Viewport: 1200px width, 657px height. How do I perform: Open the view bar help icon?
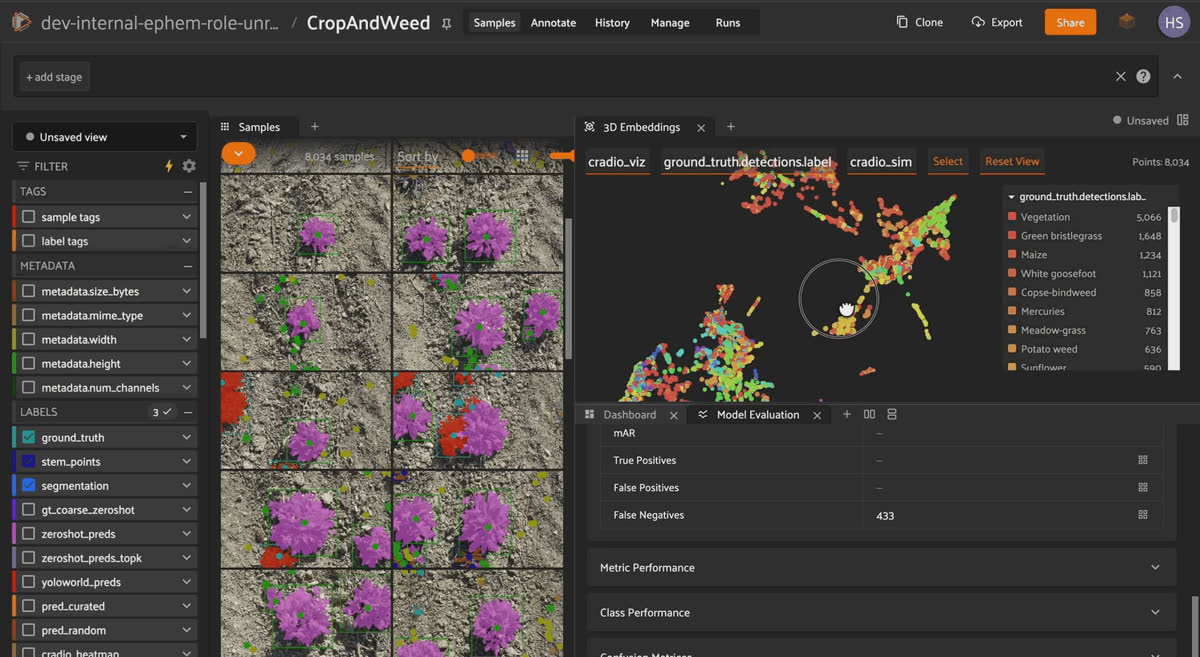click(1143, 76)
